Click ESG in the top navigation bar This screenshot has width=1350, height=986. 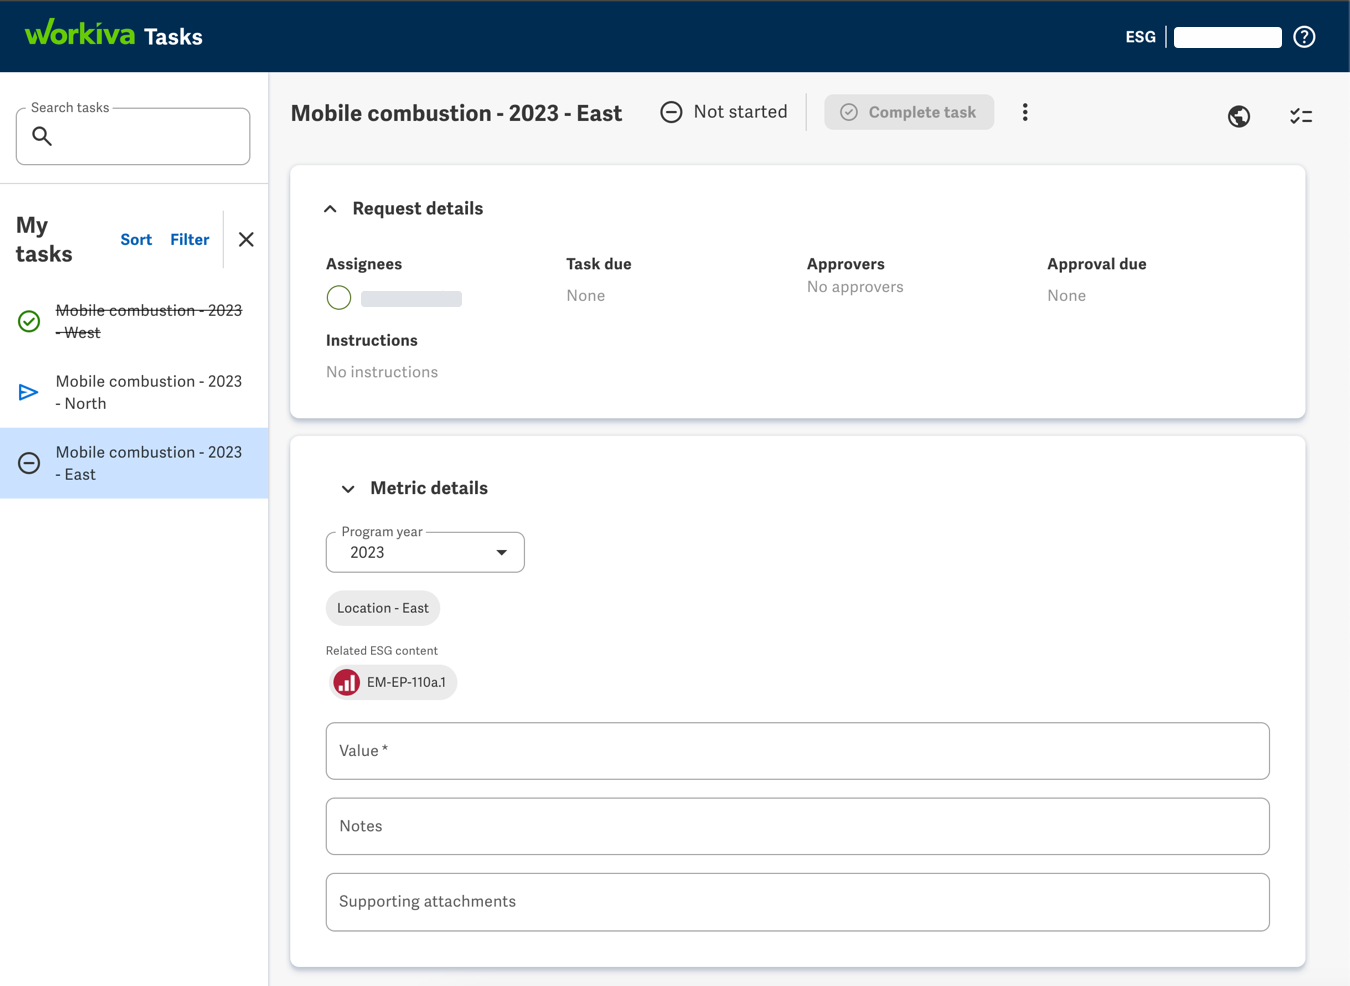click(x=1141, y=36)
